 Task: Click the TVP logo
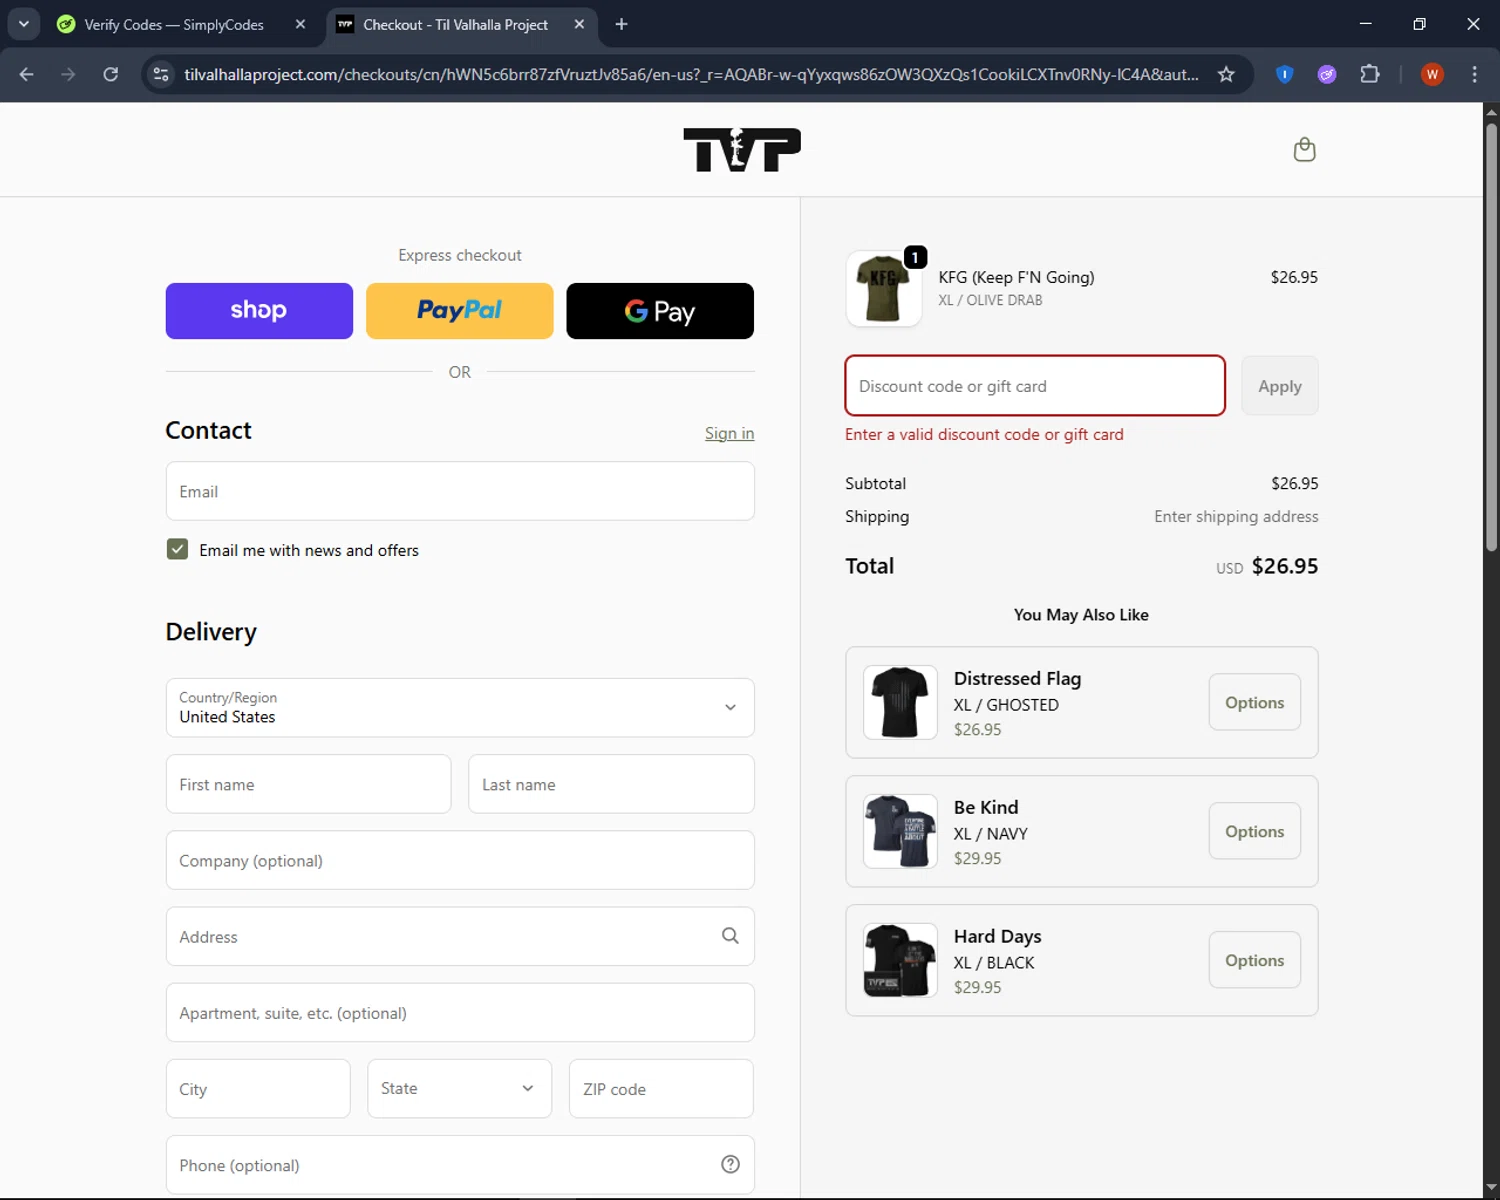742,150
